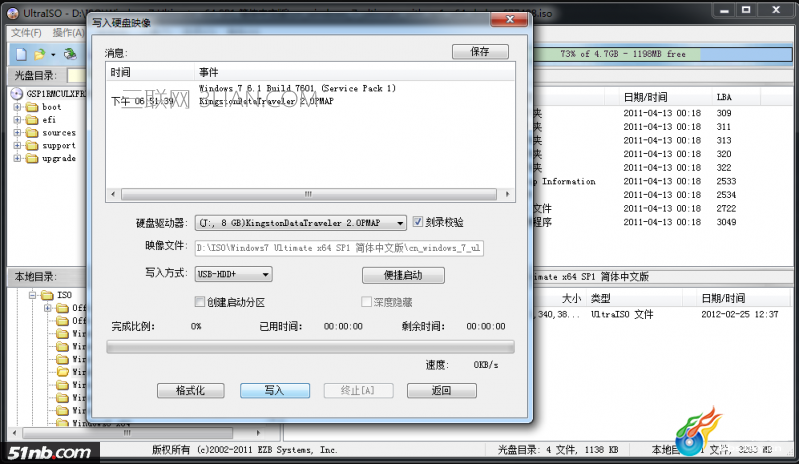Click the 73% of 4.7GB capacity bar

click(x=663, y=54)
